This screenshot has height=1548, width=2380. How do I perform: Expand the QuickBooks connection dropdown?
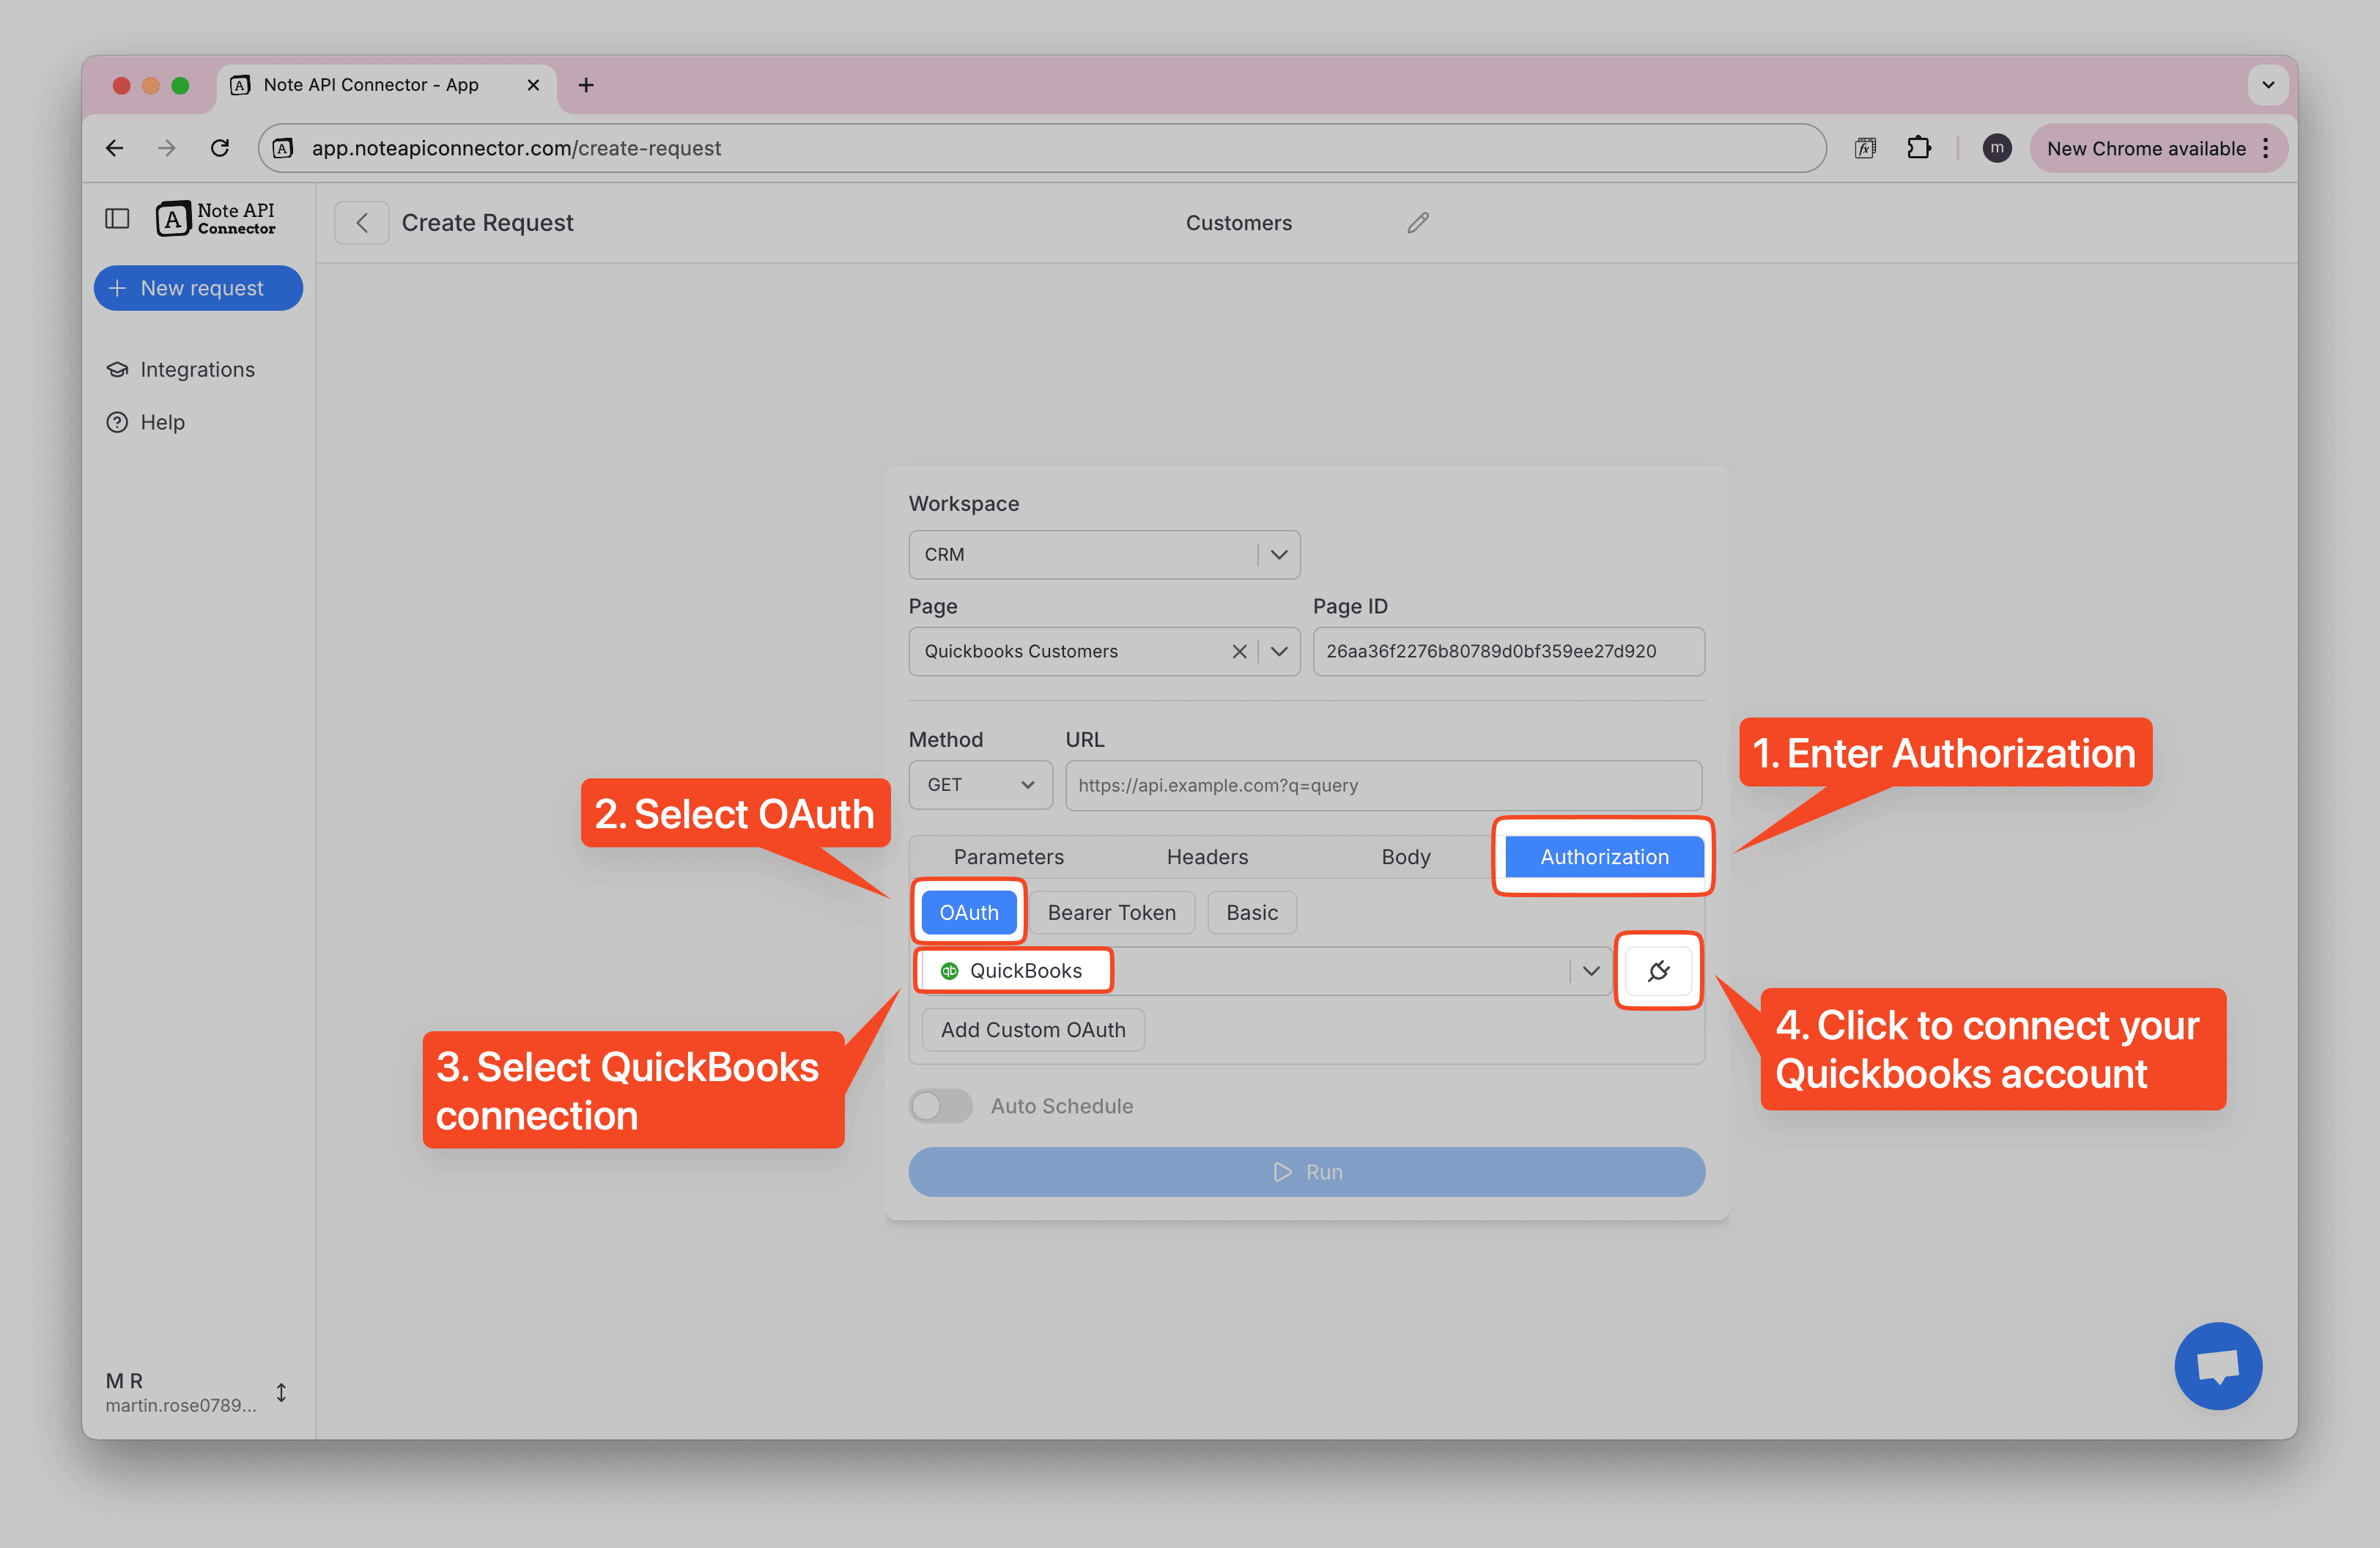pos(1591,970)
